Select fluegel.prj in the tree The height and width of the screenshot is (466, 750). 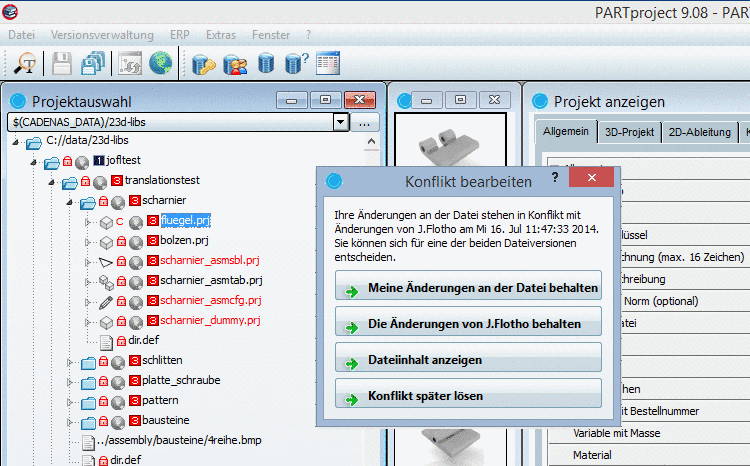pos(186,220)
